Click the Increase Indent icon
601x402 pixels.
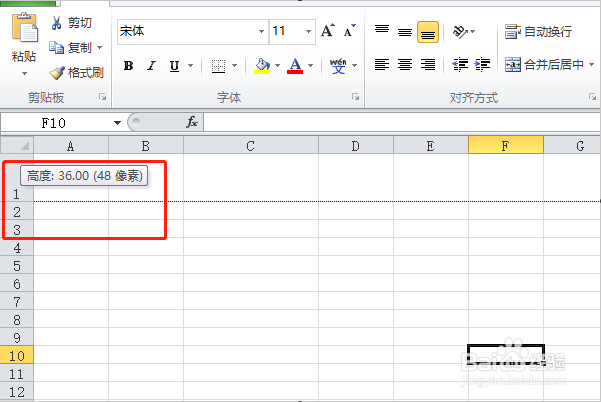(482, 64)
